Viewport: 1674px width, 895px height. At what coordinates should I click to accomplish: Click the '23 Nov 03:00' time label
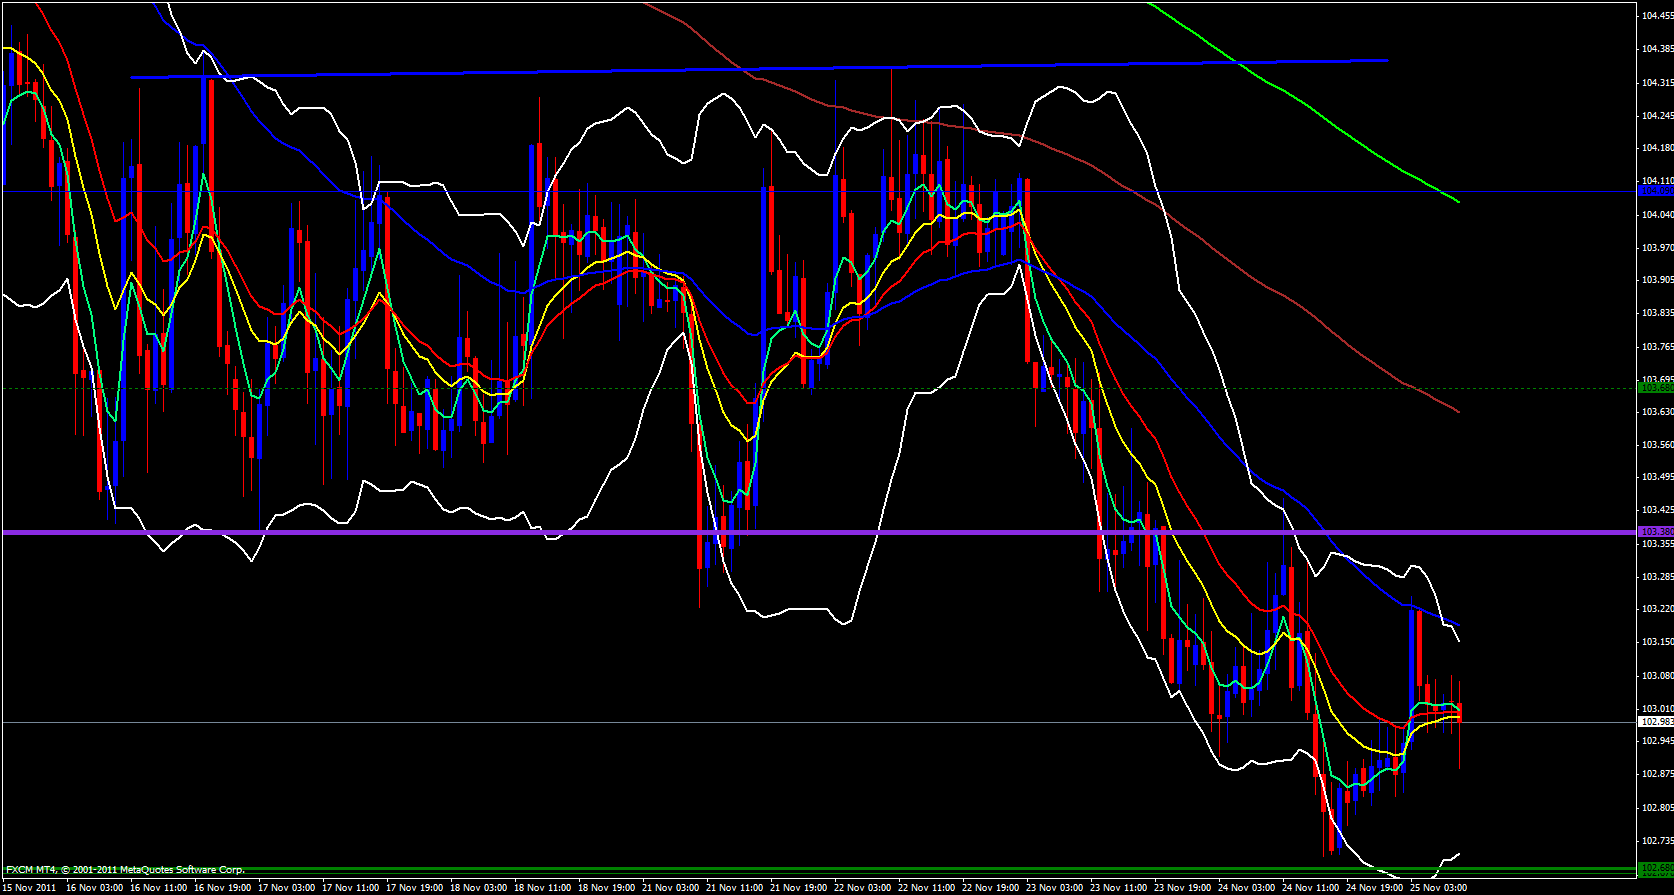click(1053, 887)
